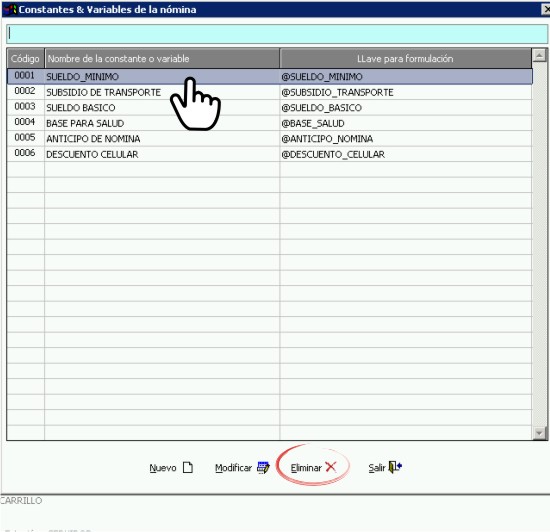Click the LLave para formulación header

[405, 59]
